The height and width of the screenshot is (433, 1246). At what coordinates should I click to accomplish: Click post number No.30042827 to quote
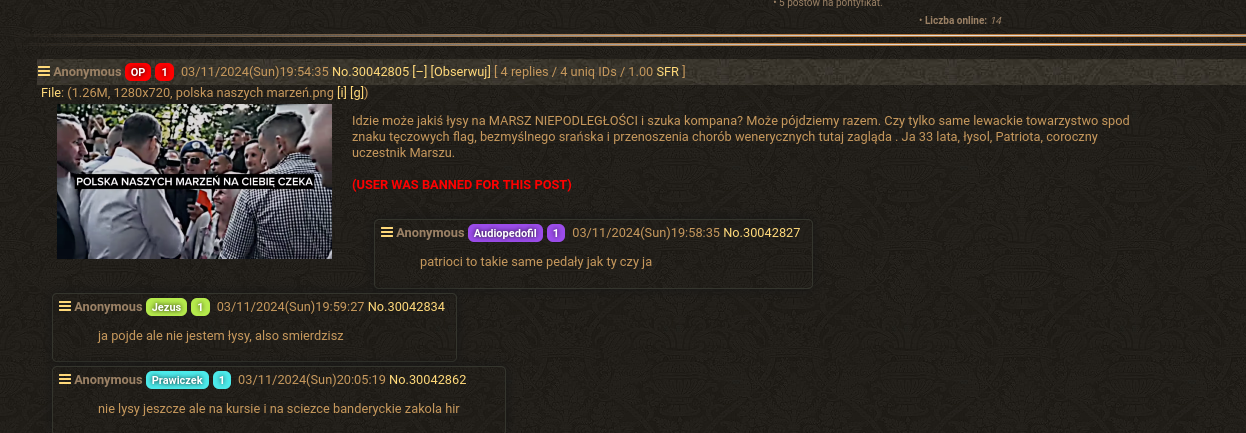[762, 233]
